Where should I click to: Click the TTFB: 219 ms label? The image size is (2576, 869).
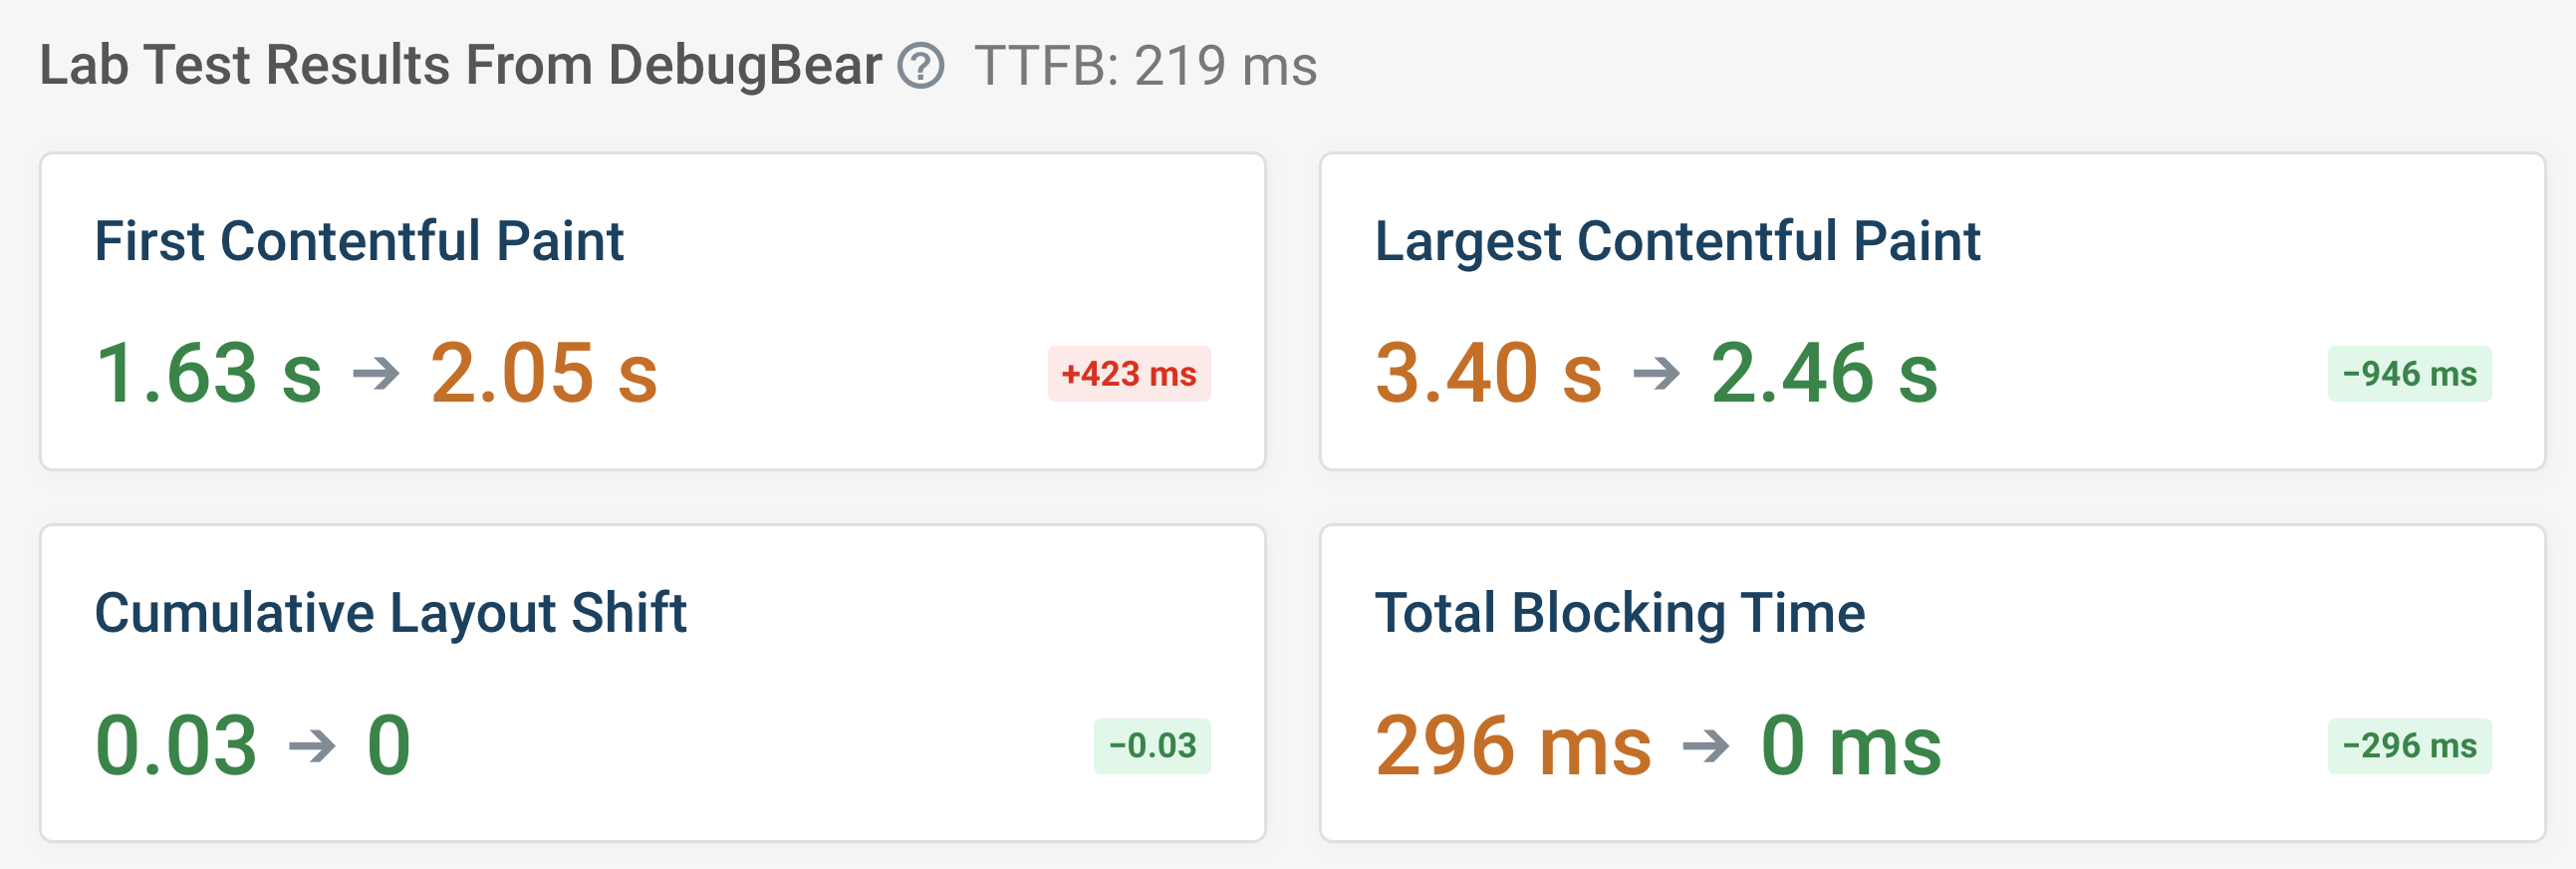(1145, 67)
